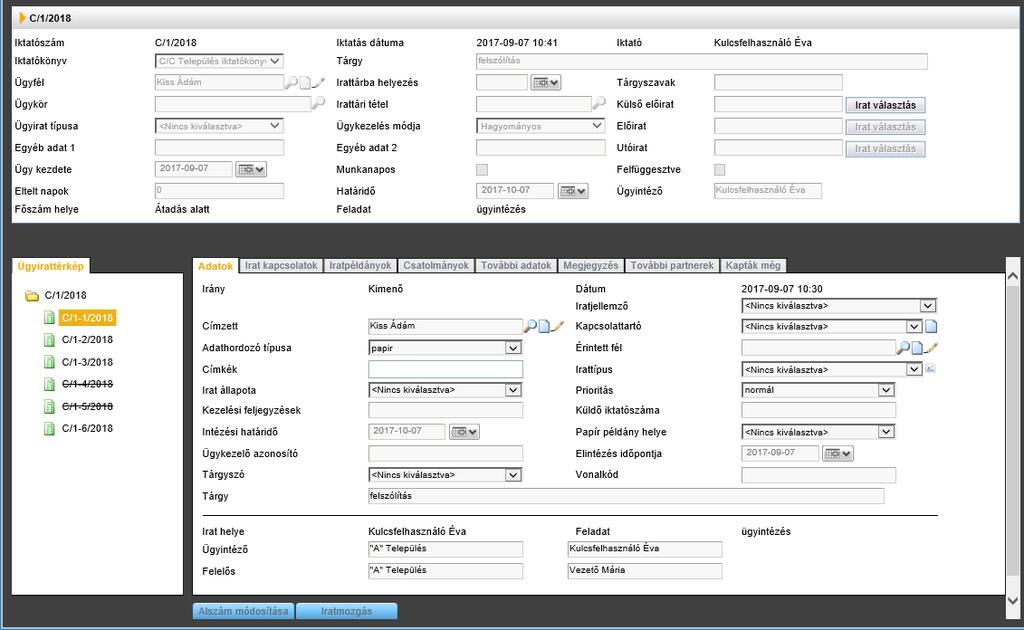Switch to the További partnerek tab
Screen dimensions: 1024x630
pos(672,266)
